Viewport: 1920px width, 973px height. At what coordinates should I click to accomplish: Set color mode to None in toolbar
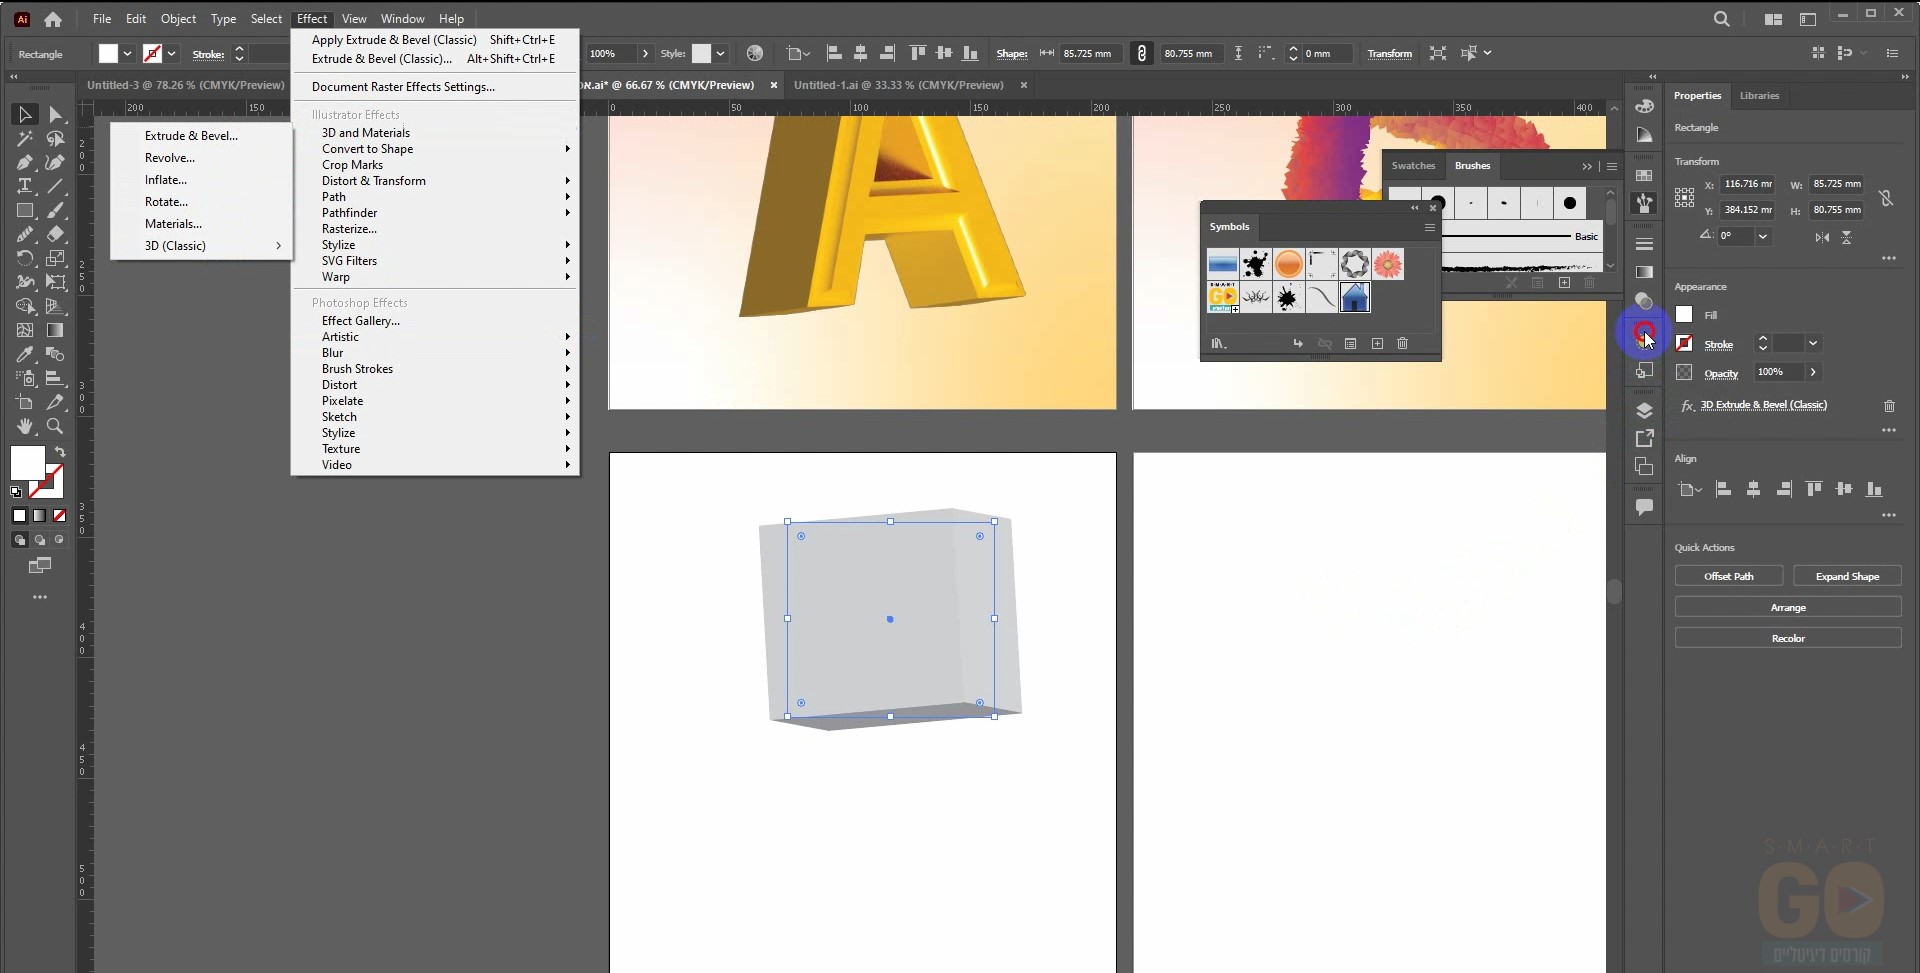click(59, 516)
